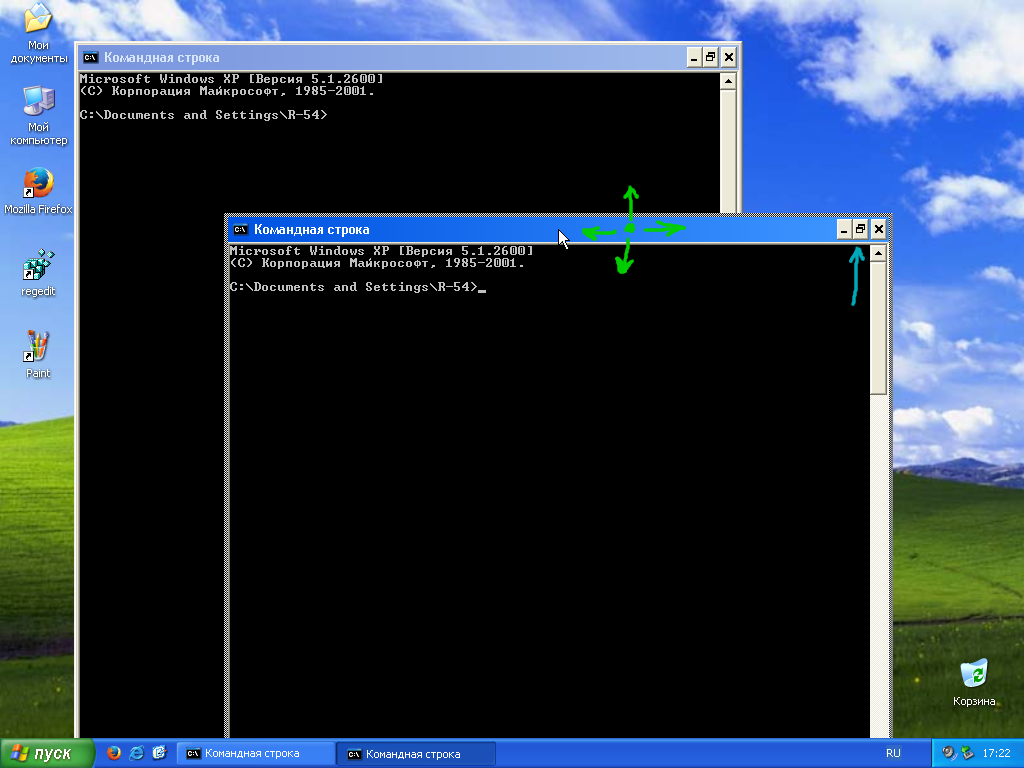
Task: Click the Mozilla Firefox desktop shortcut
Action: (38, 184)
